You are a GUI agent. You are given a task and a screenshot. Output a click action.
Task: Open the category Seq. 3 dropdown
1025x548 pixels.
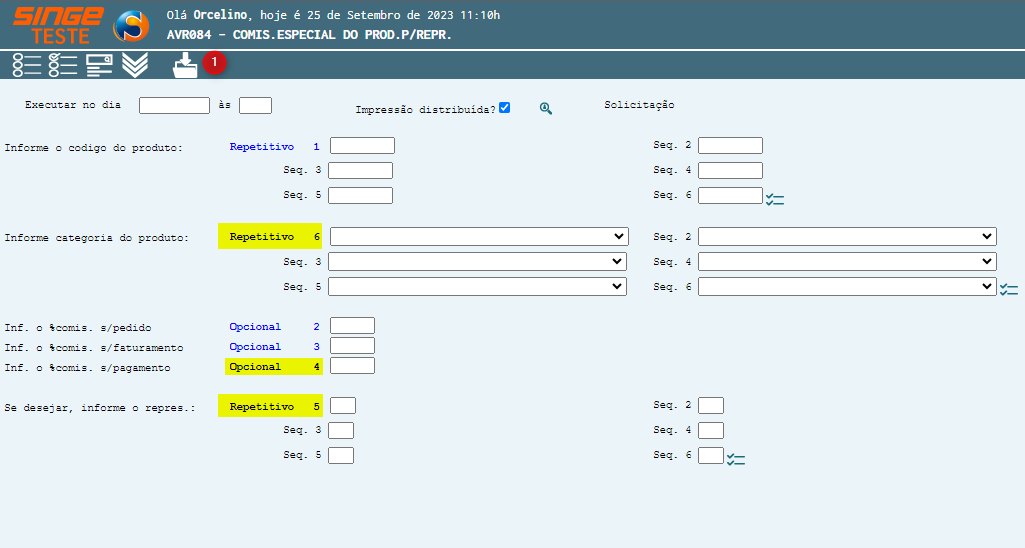tap(477, 262)
